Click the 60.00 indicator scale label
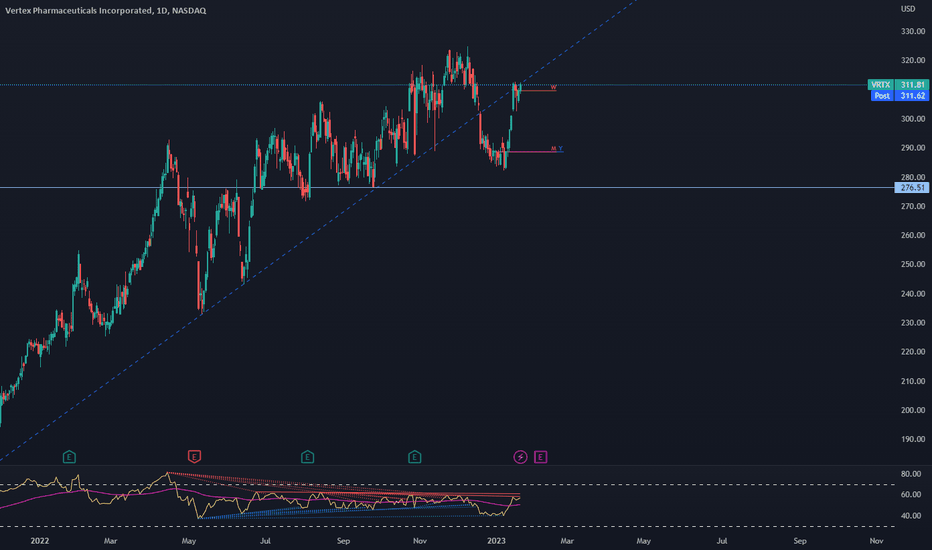Viewport: 932px width, 550px height. [911, 494]
